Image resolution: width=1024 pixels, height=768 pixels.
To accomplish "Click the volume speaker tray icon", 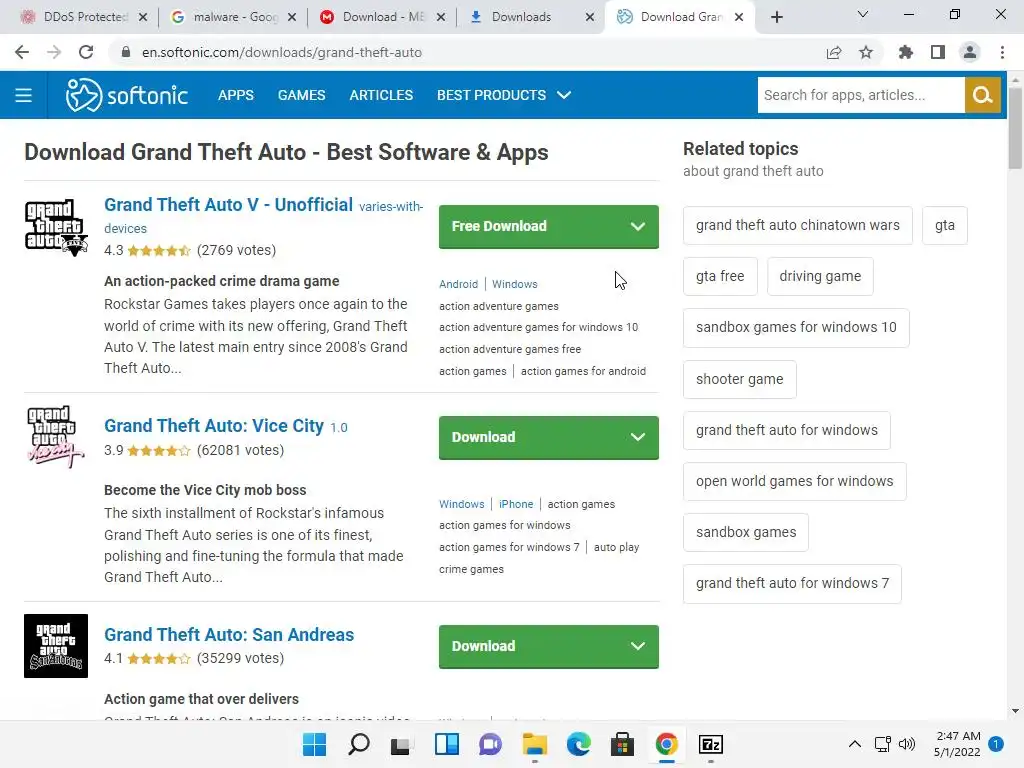I will point(906,744).
